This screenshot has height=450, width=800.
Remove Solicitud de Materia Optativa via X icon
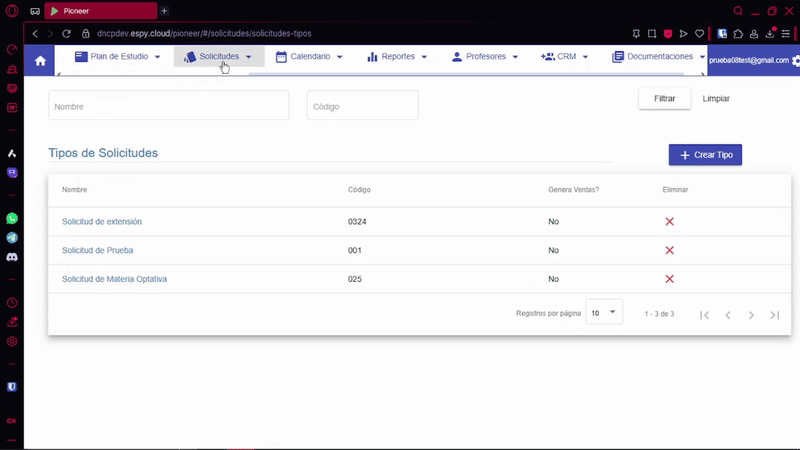click(x=669, y=280)
